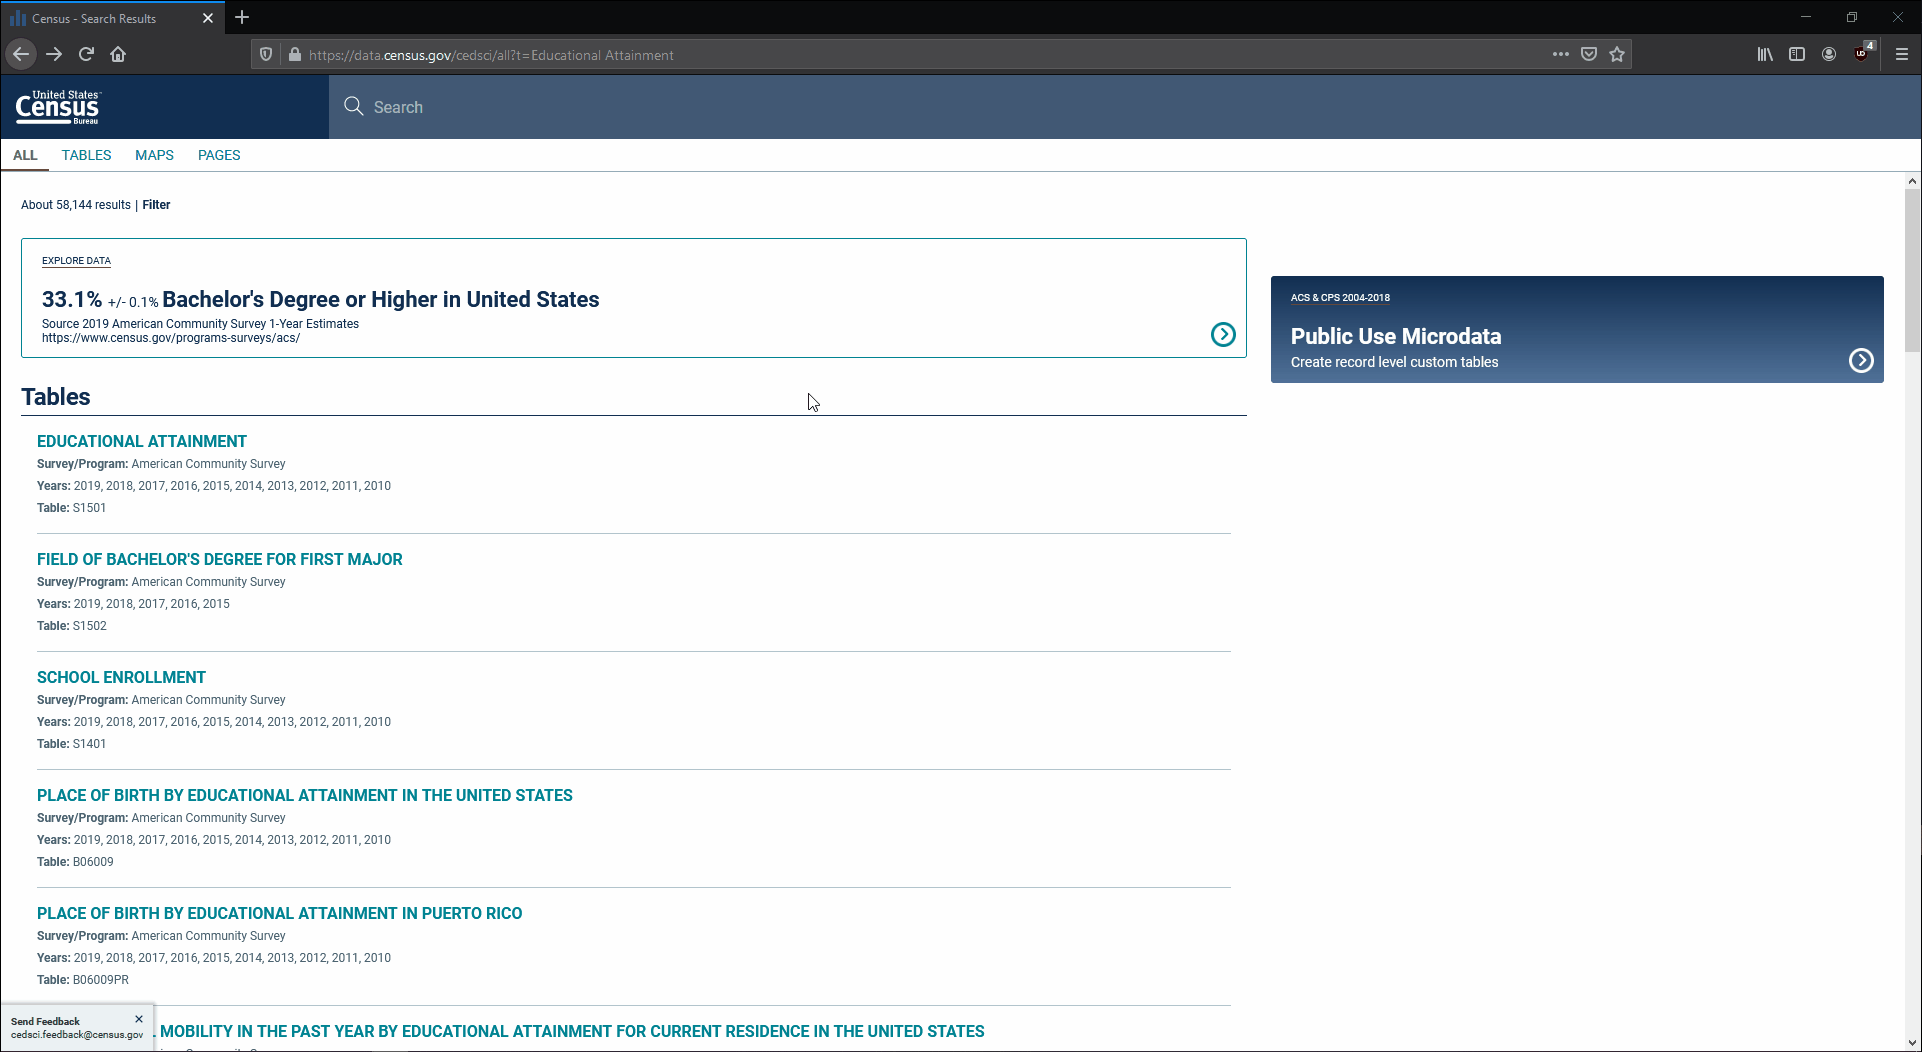
Task: Open Mobility in the Past Year table link
Action: [x=572, y=1031]
